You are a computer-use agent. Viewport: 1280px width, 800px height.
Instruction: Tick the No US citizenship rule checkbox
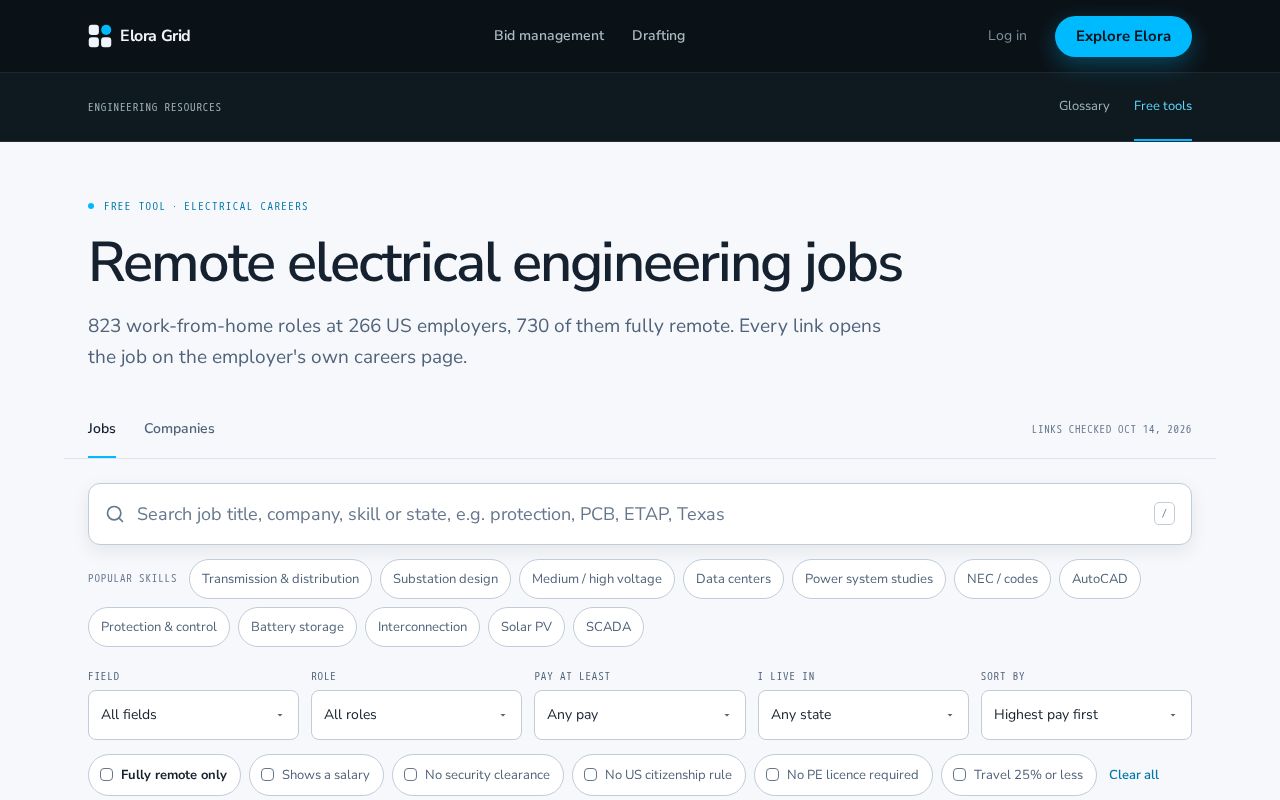point(590,775)
